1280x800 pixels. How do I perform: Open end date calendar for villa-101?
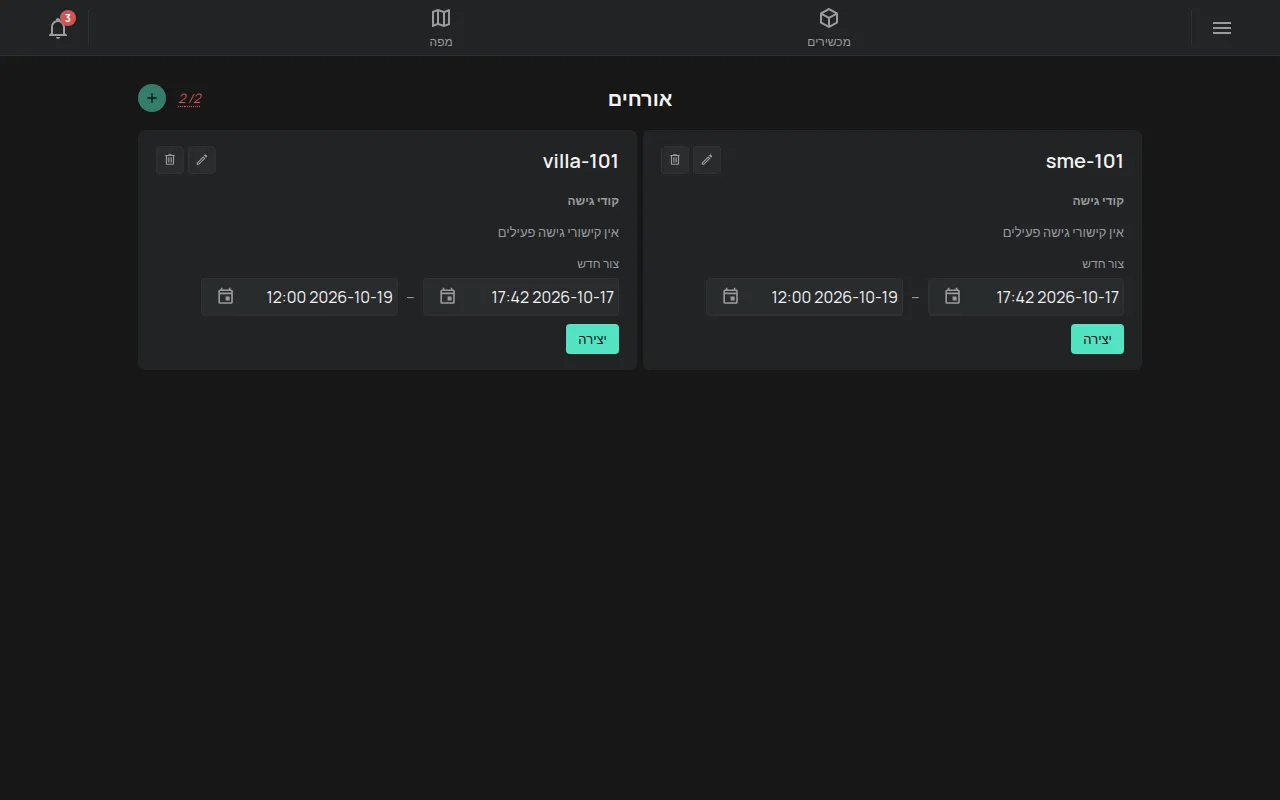coord(225,296)
